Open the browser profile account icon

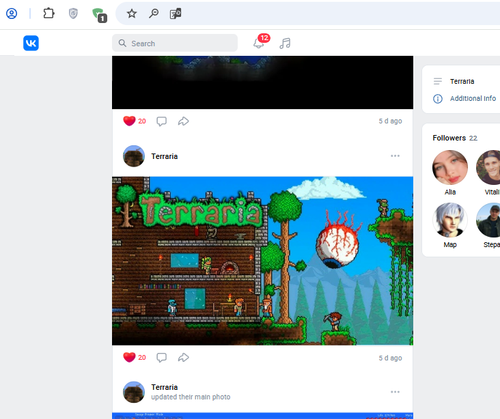(x=12, y=14)
